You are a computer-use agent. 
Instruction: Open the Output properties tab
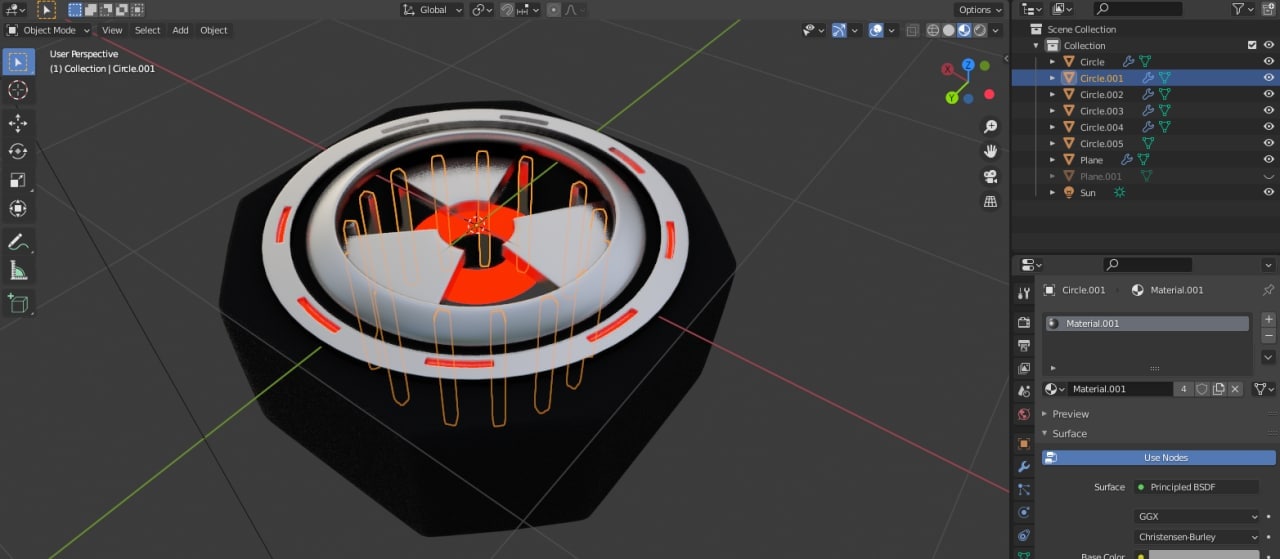1023,345
